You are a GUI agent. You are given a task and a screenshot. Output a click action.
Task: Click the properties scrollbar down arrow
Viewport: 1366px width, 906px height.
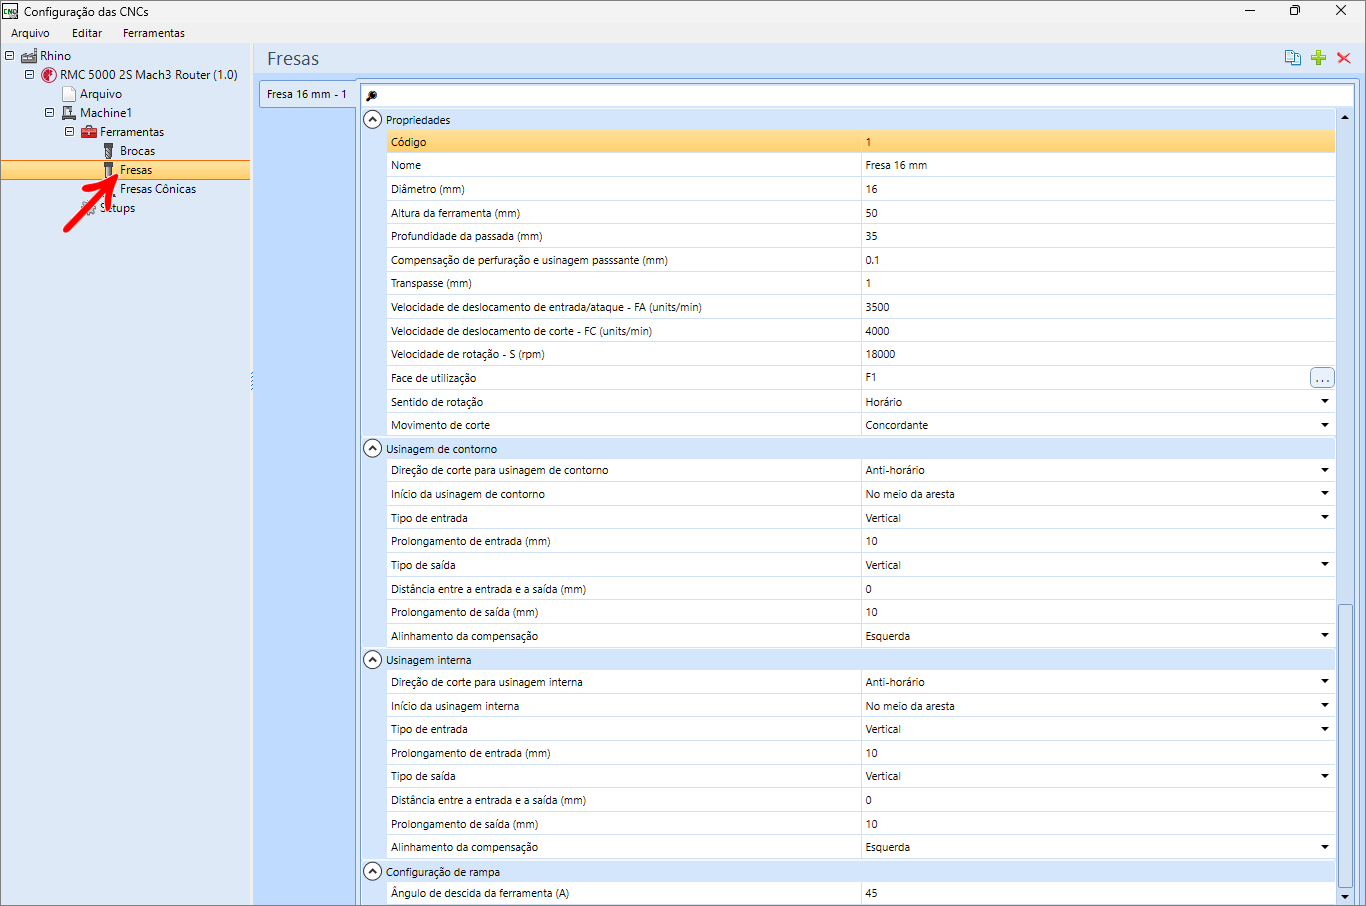click(1345, 897)
